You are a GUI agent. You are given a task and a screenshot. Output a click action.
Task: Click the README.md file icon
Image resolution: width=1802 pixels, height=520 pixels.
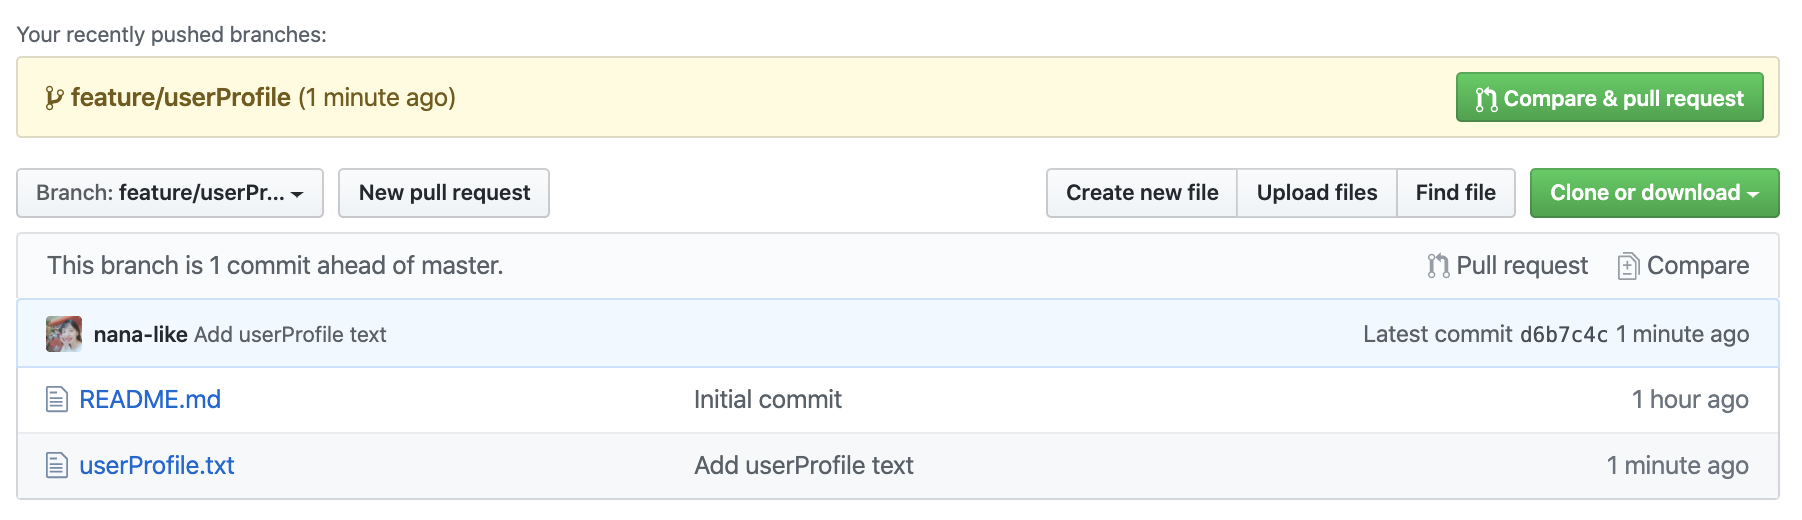click(57, 400)
